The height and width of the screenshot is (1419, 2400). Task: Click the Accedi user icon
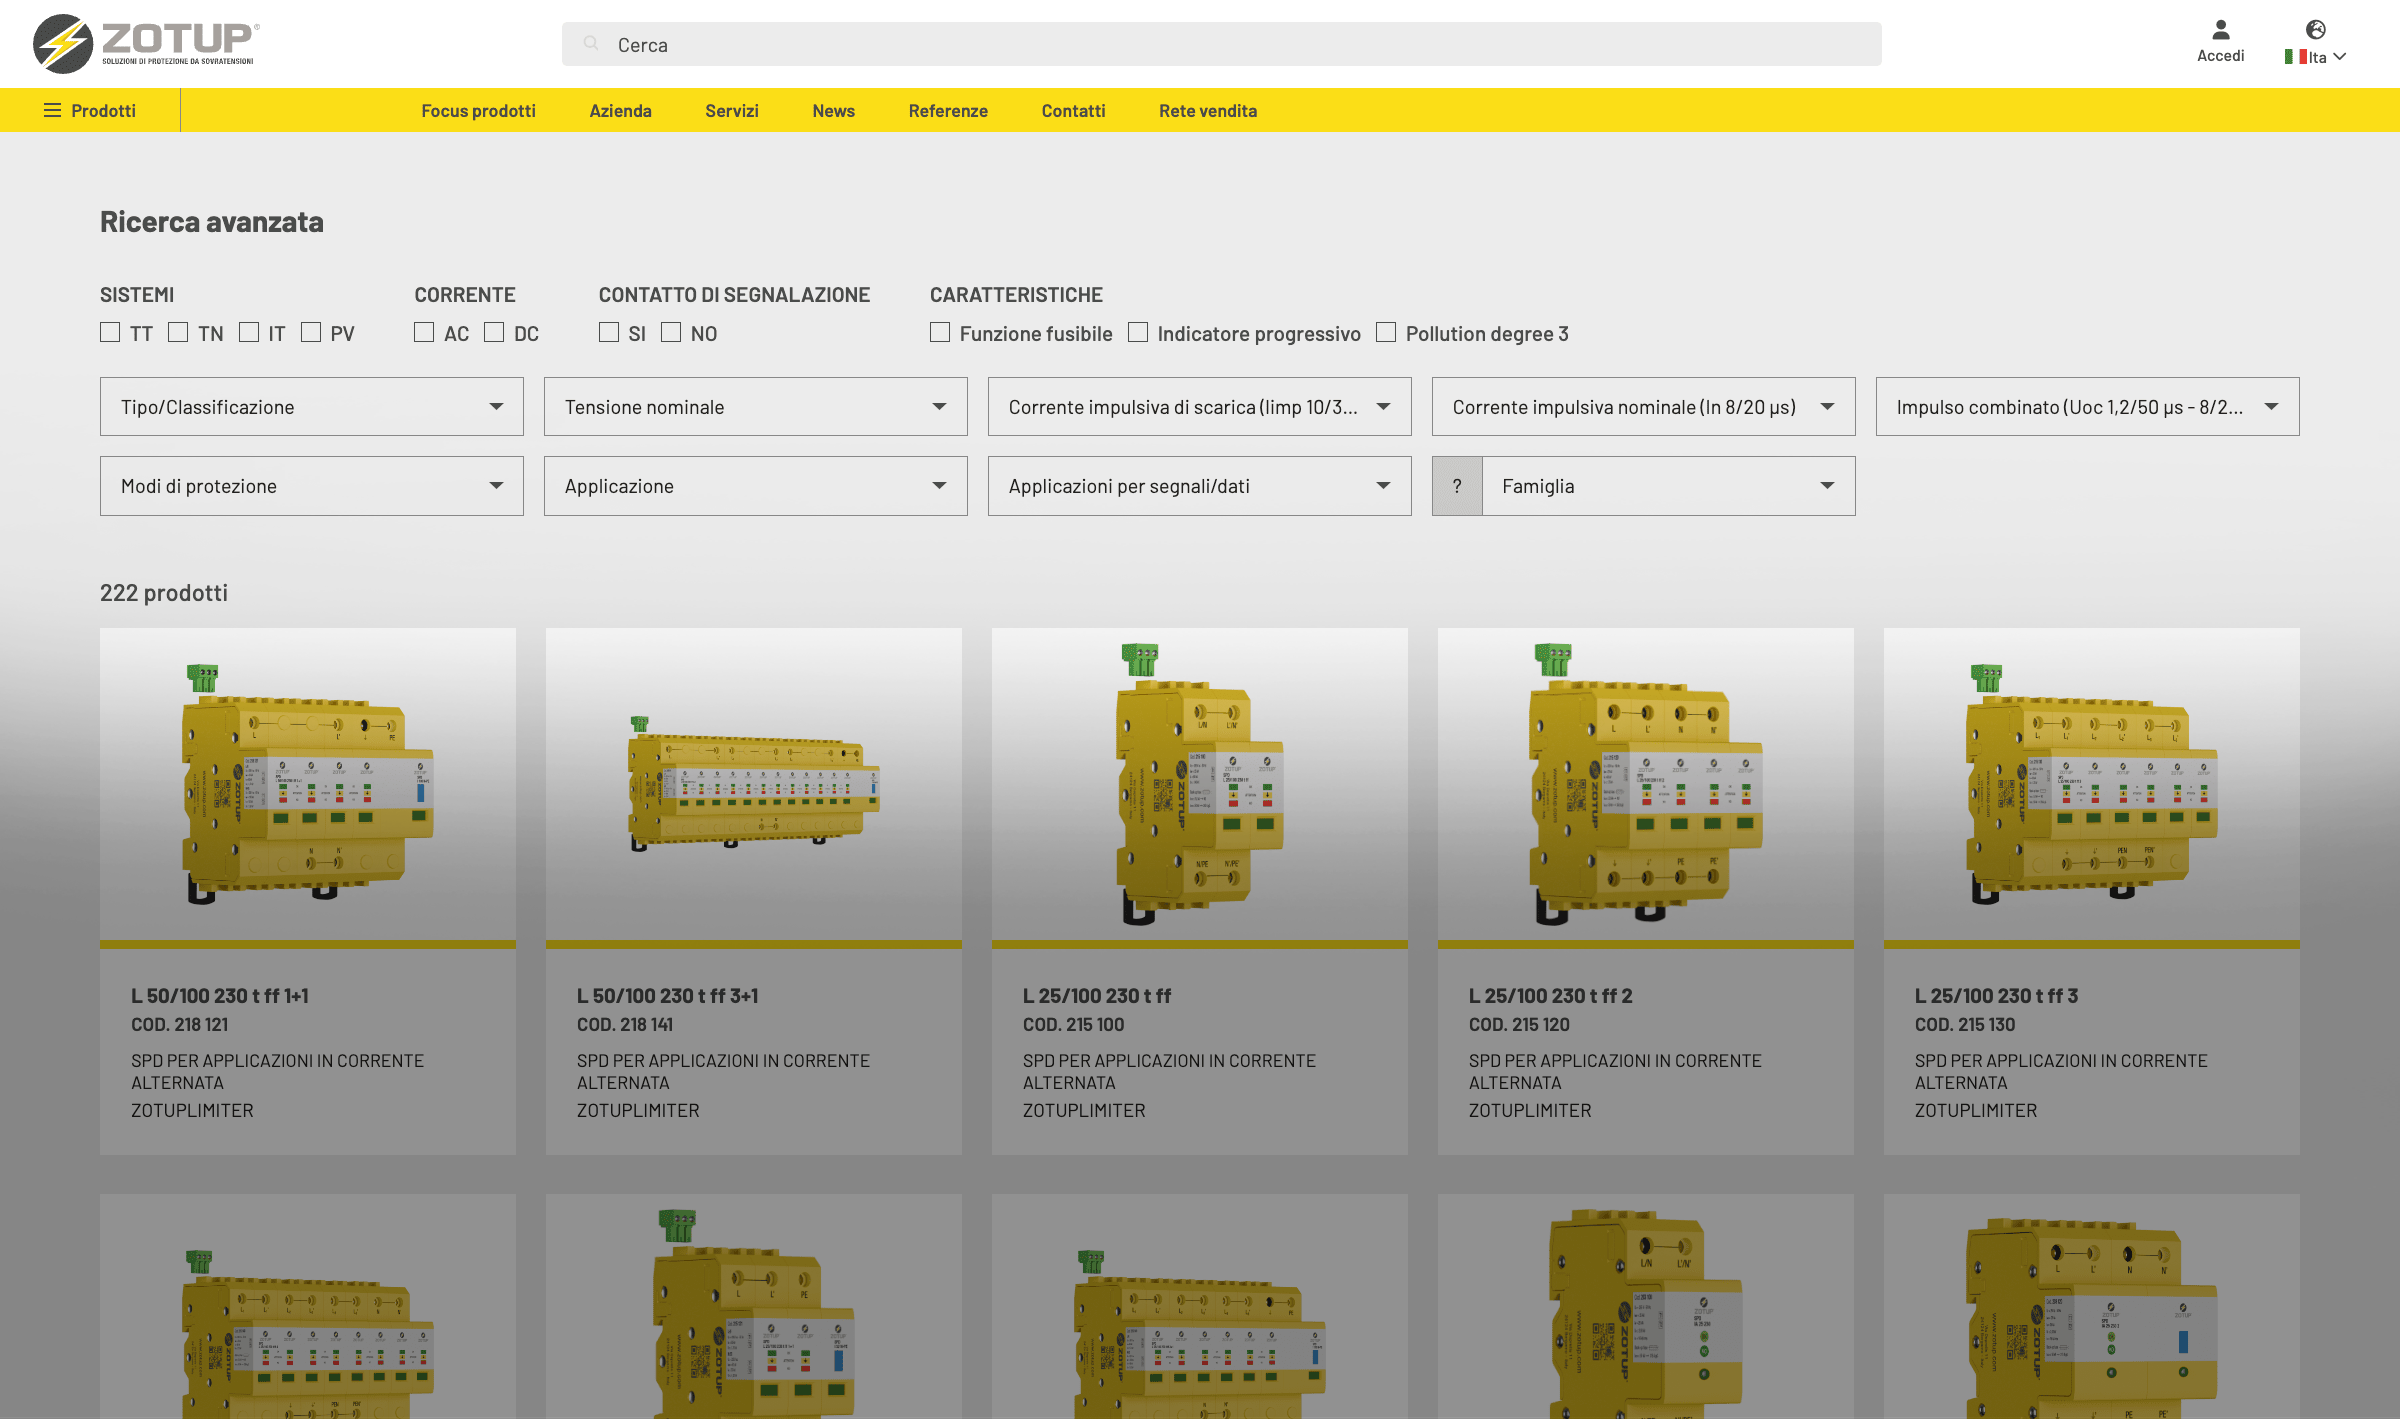pyautogui.click(x=2220, y=30)
